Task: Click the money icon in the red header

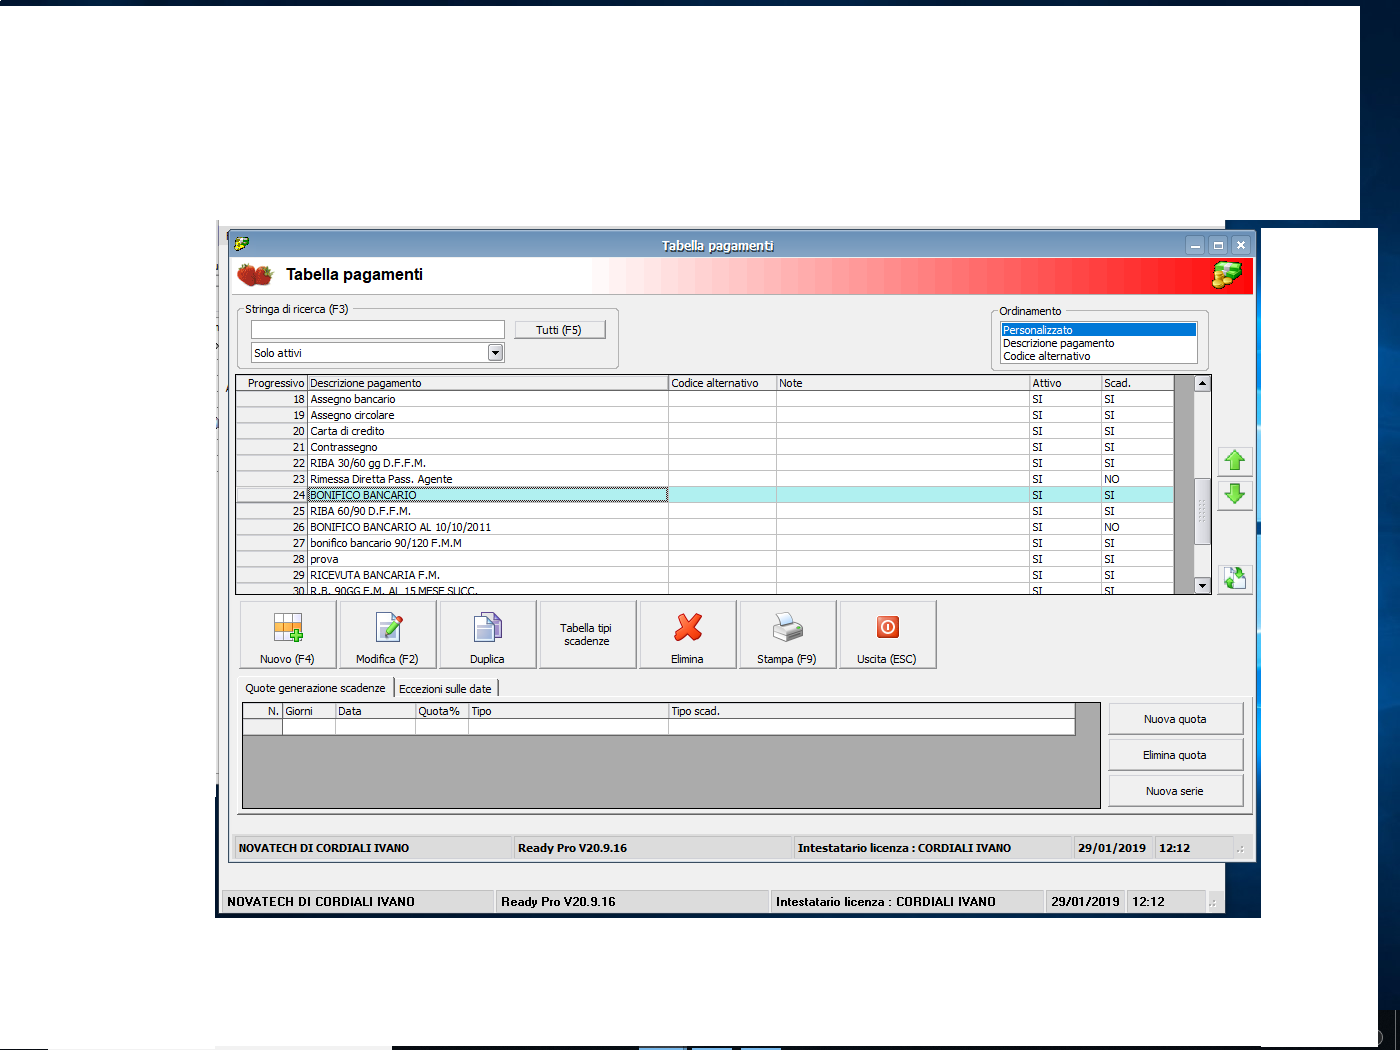Action: [x=1227, y=274]
